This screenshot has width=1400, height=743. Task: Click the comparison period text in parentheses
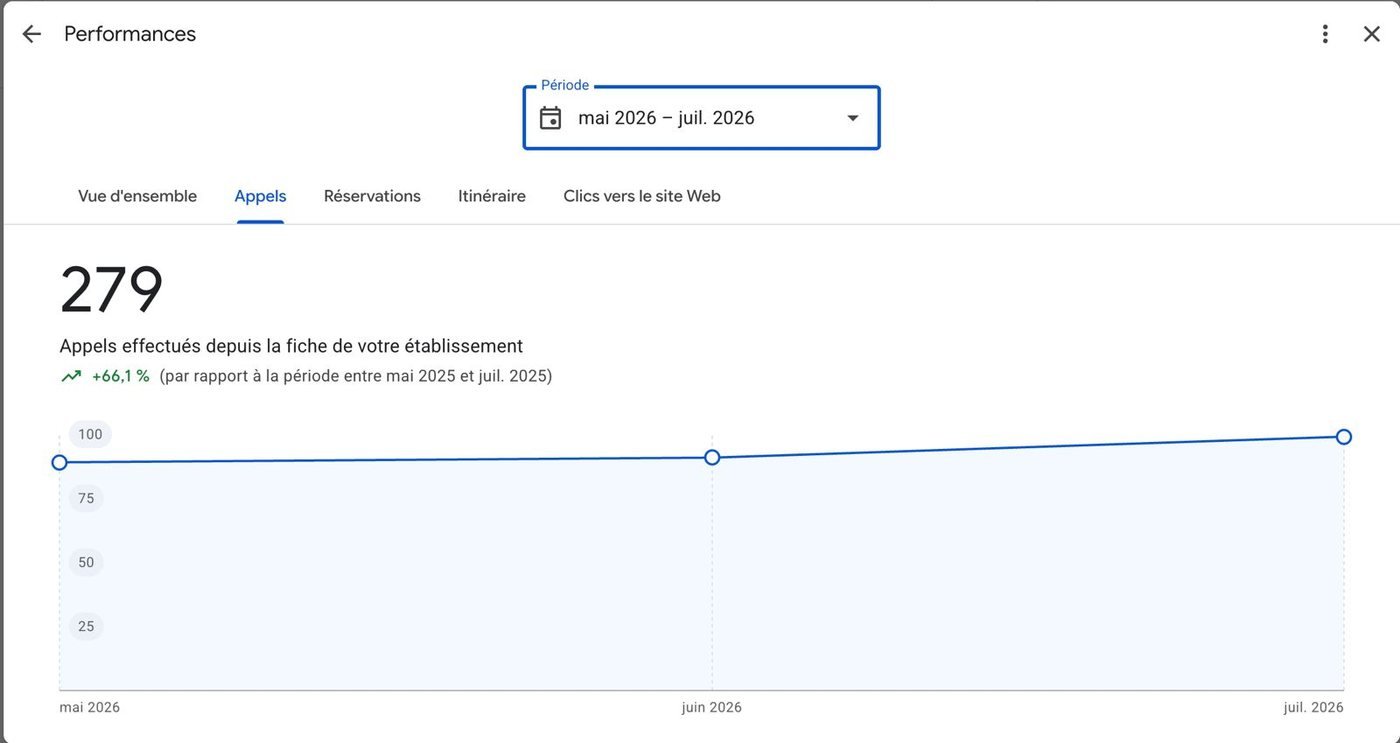[x=356, y=376]
